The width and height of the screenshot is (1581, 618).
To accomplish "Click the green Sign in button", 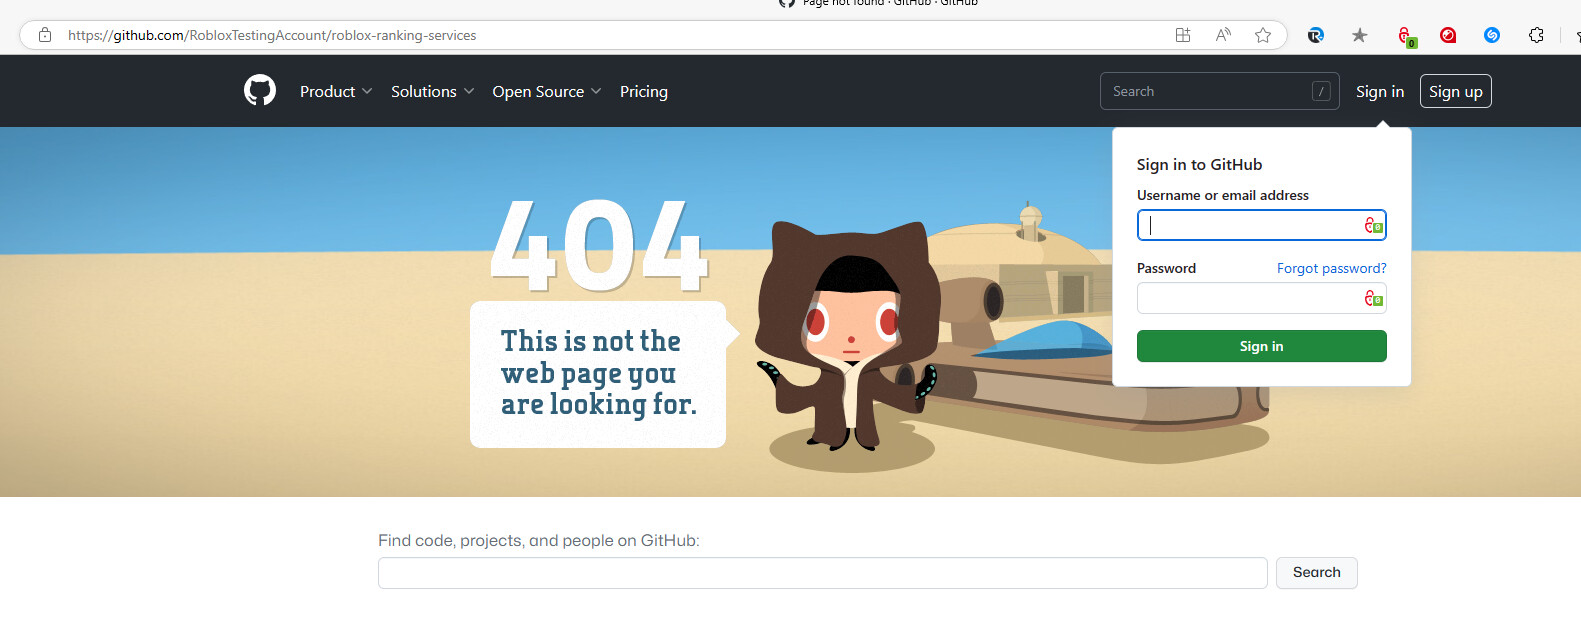I will pyautogui.click(x=1262, y=346).
